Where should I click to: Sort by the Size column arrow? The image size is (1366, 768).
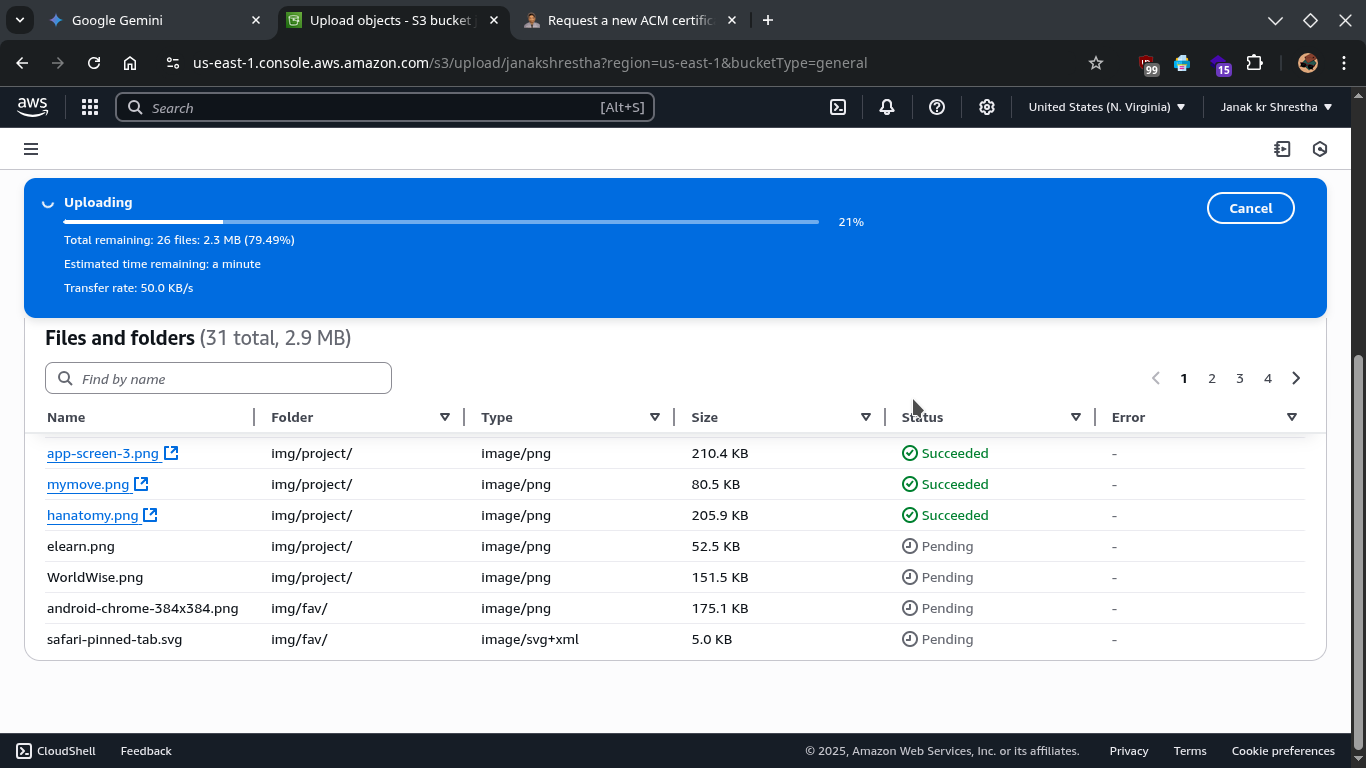(866, 417)
